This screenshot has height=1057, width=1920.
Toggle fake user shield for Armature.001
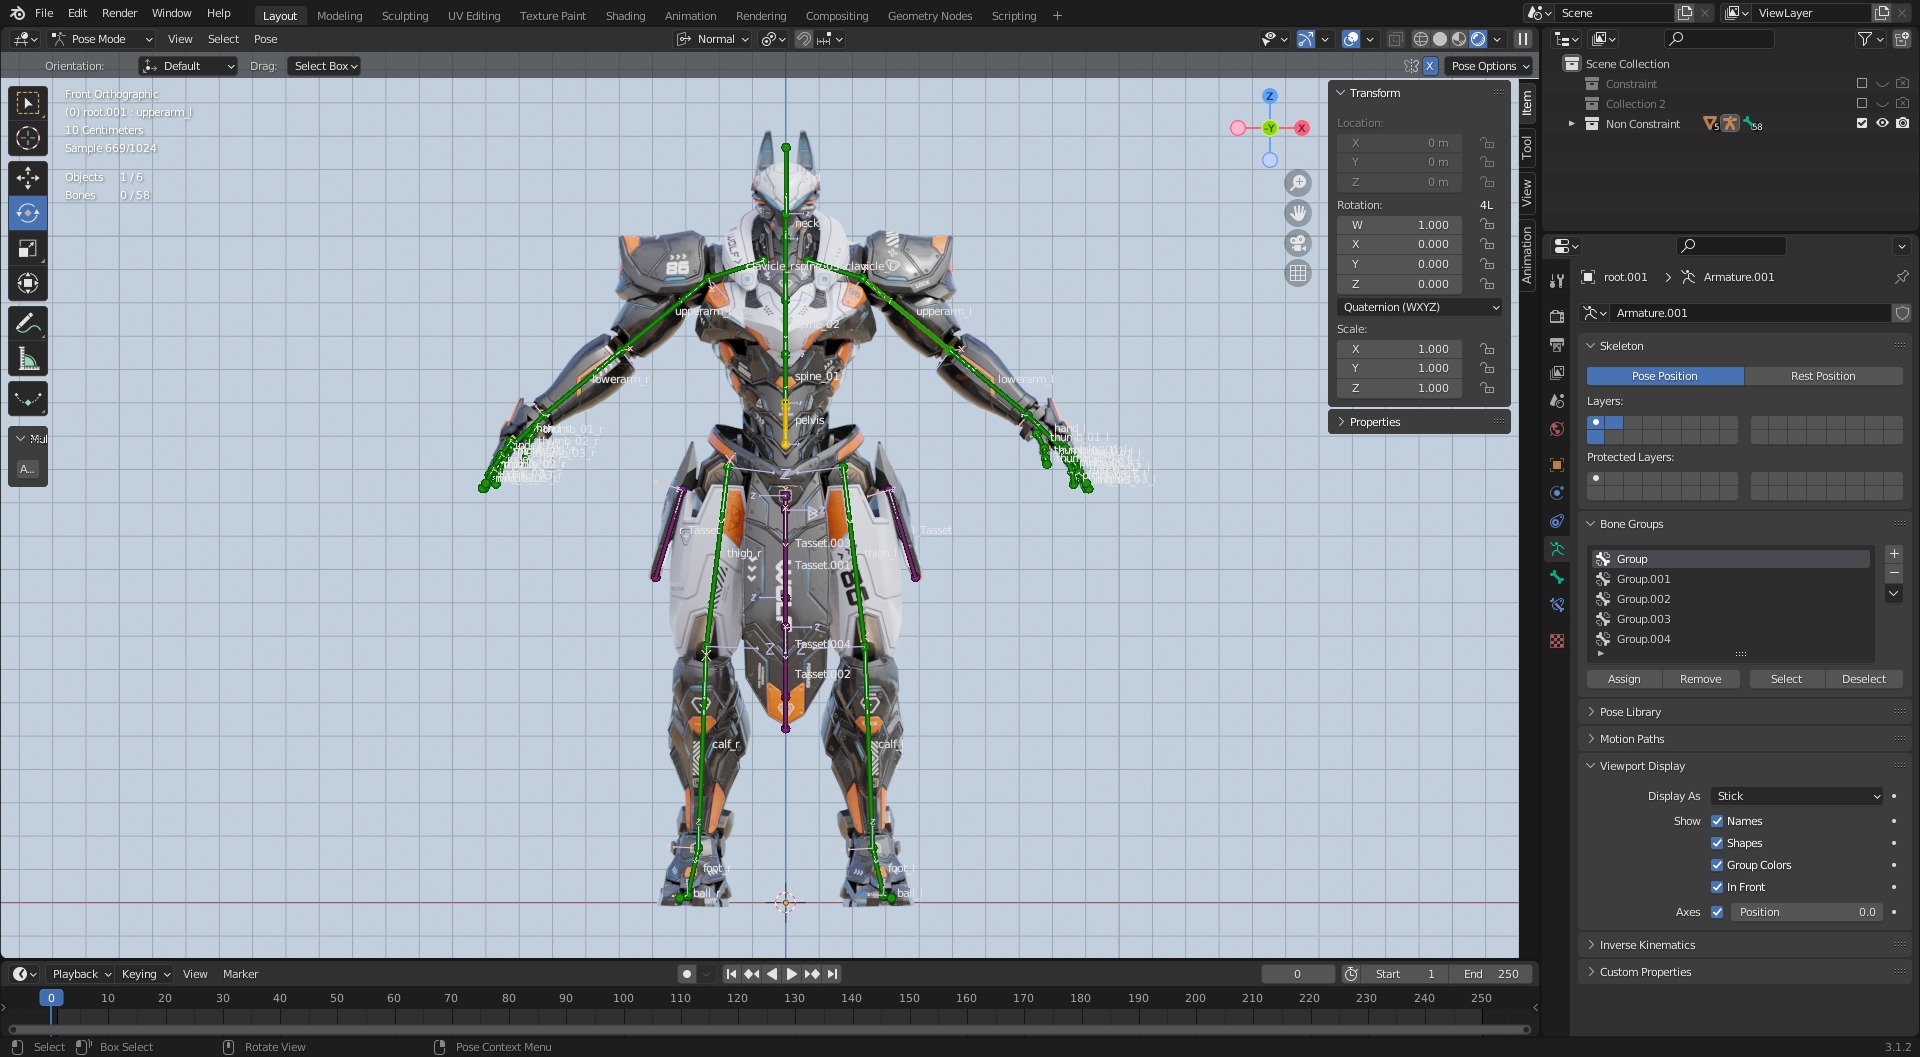point(1902,313)
